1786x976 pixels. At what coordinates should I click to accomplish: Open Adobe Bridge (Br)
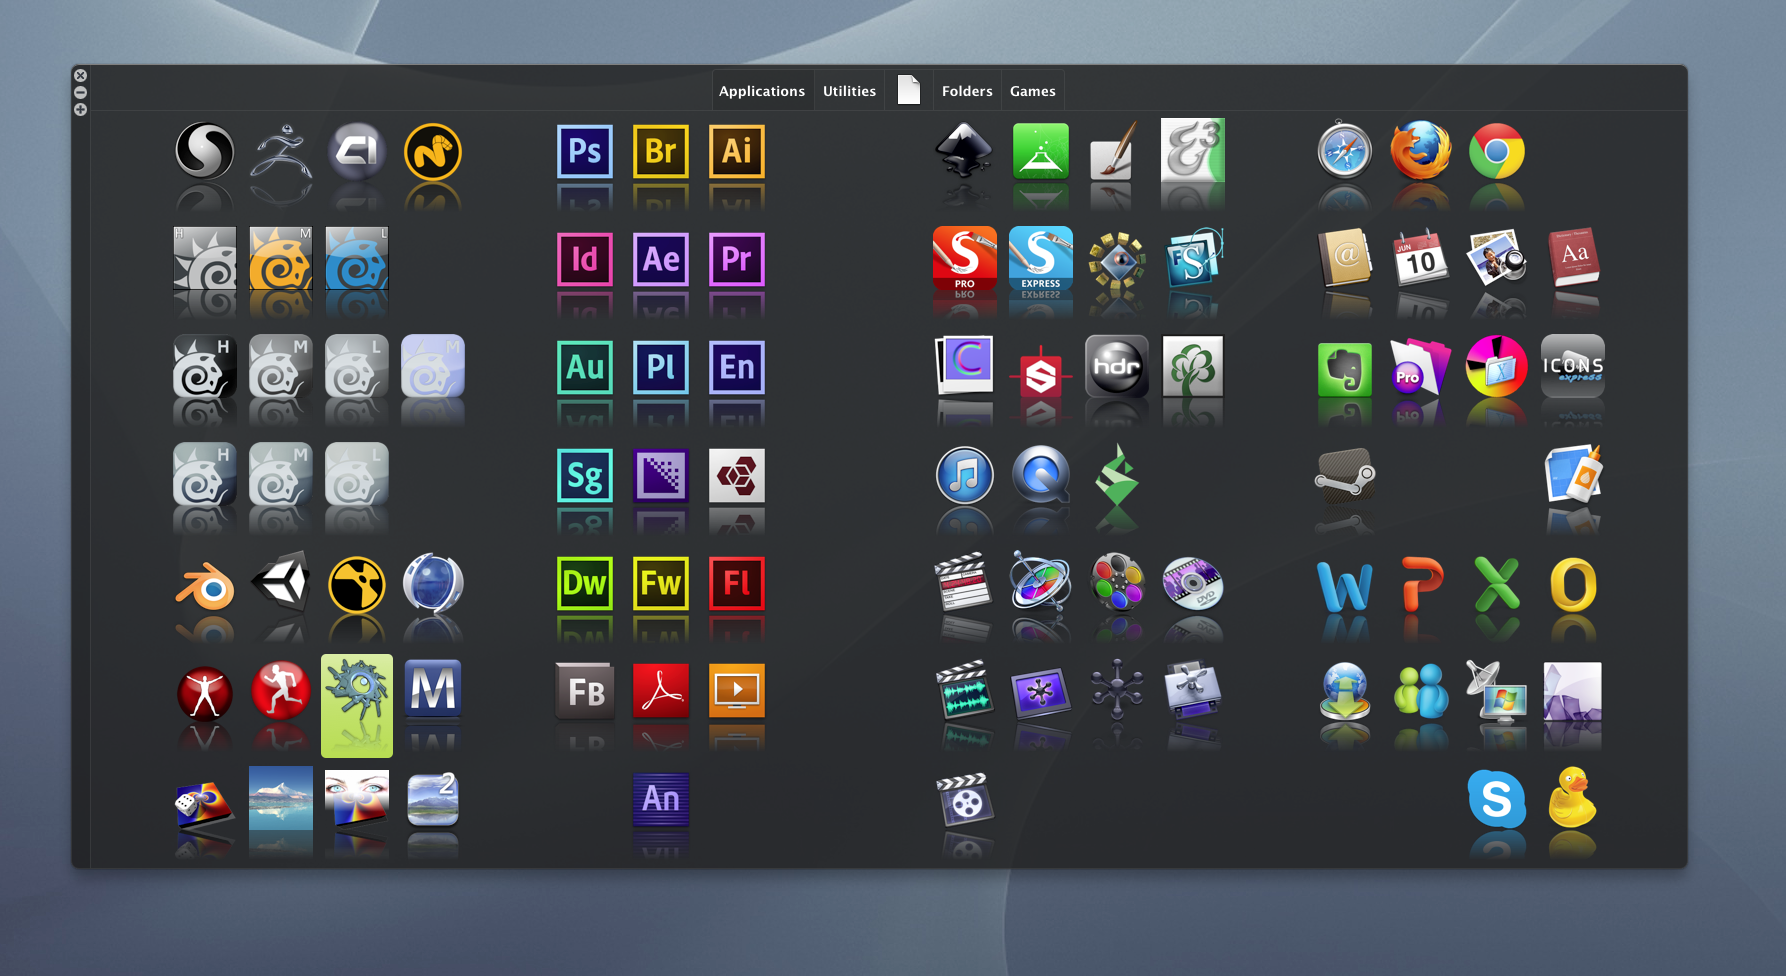point(661,151)
